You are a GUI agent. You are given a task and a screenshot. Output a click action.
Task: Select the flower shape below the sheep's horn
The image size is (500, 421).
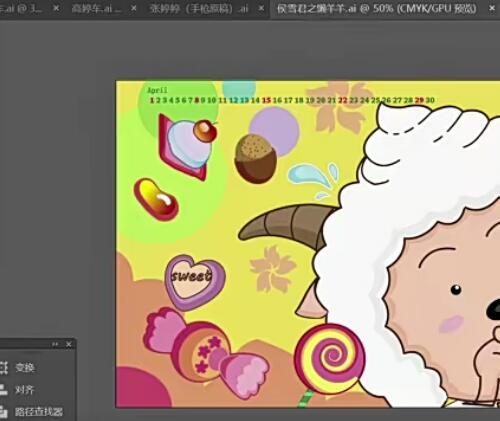(273, 268)
